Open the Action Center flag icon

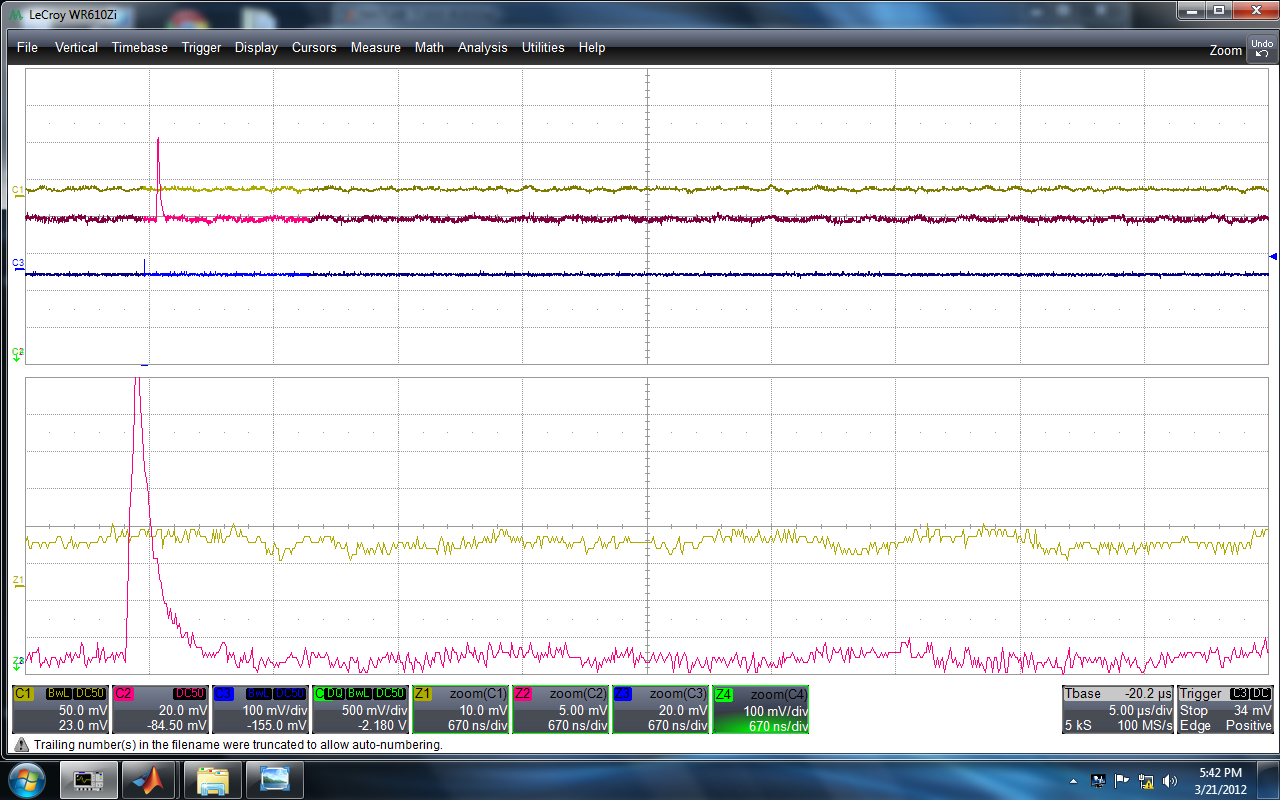point(1121,780)
